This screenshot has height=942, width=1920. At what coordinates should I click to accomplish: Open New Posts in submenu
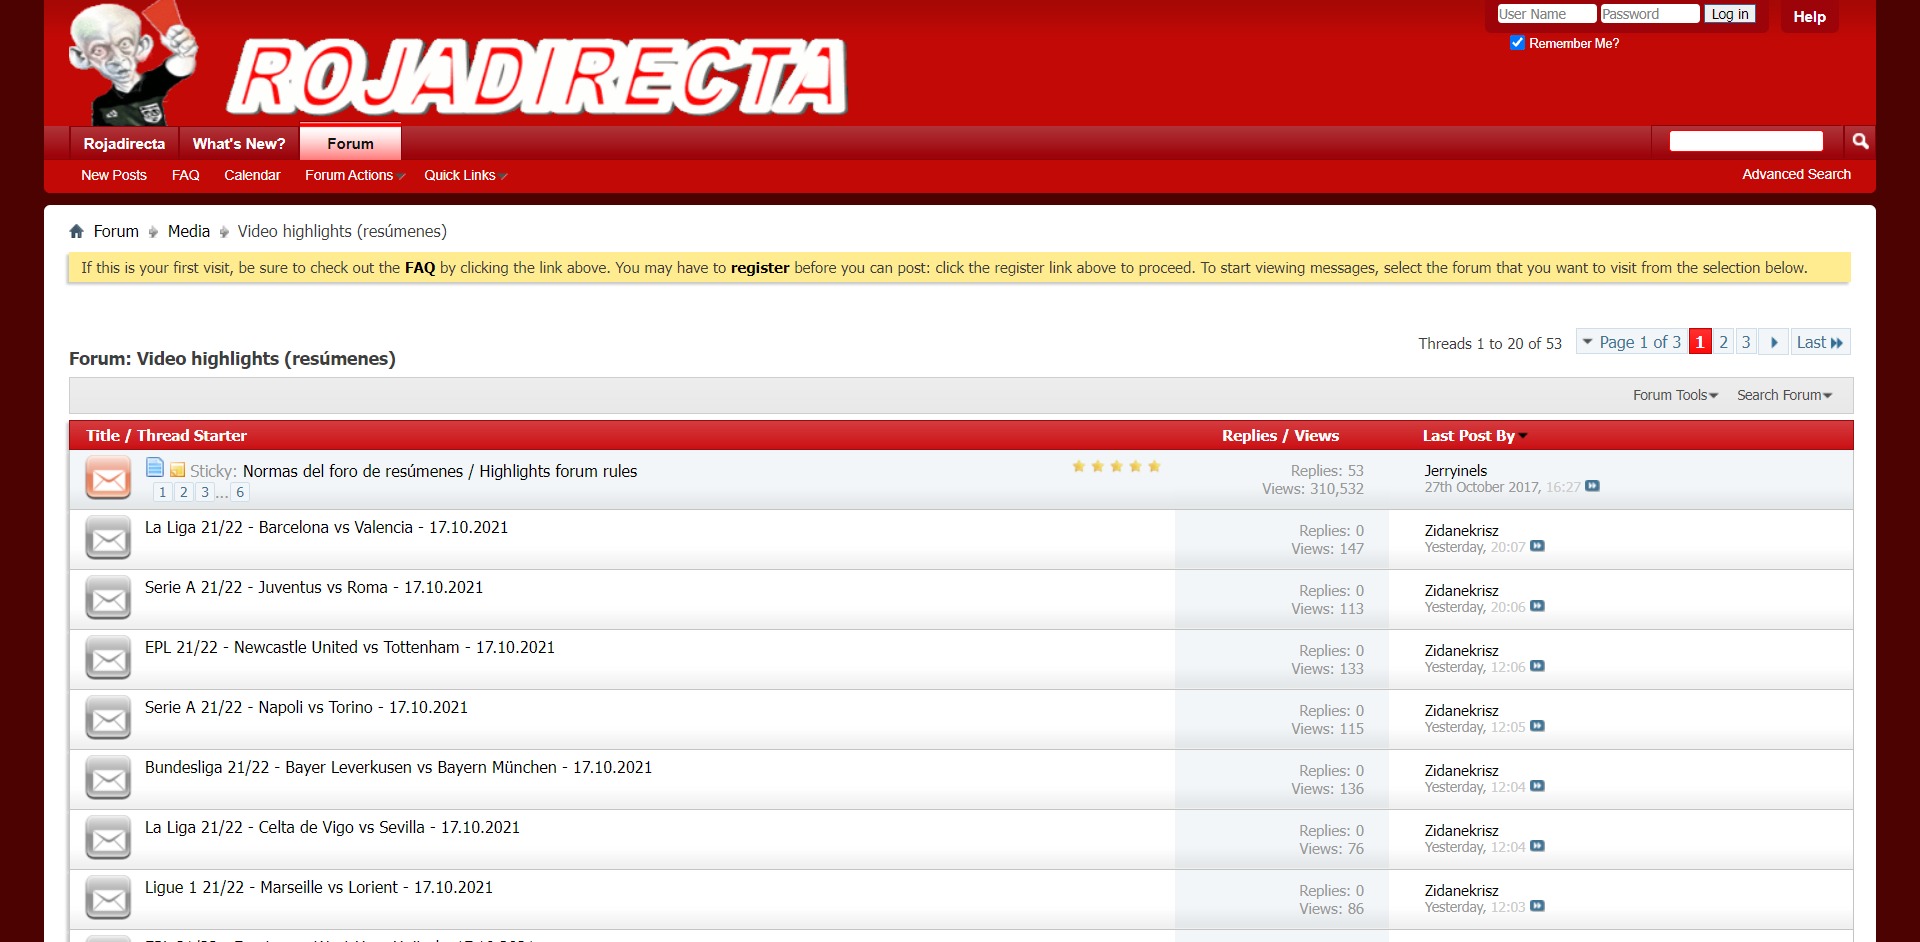(x=114, y=175)
